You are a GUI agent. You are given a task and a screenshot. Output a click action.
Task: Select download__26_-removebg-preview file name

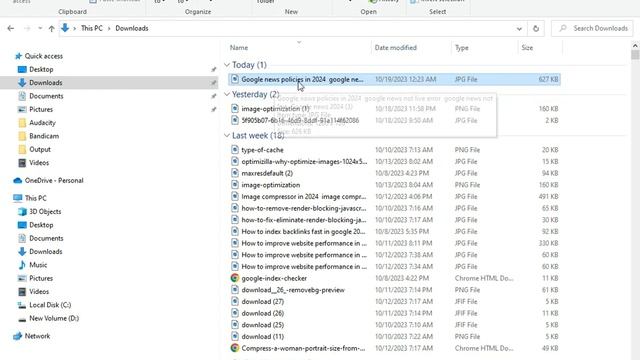click(293, 290)
